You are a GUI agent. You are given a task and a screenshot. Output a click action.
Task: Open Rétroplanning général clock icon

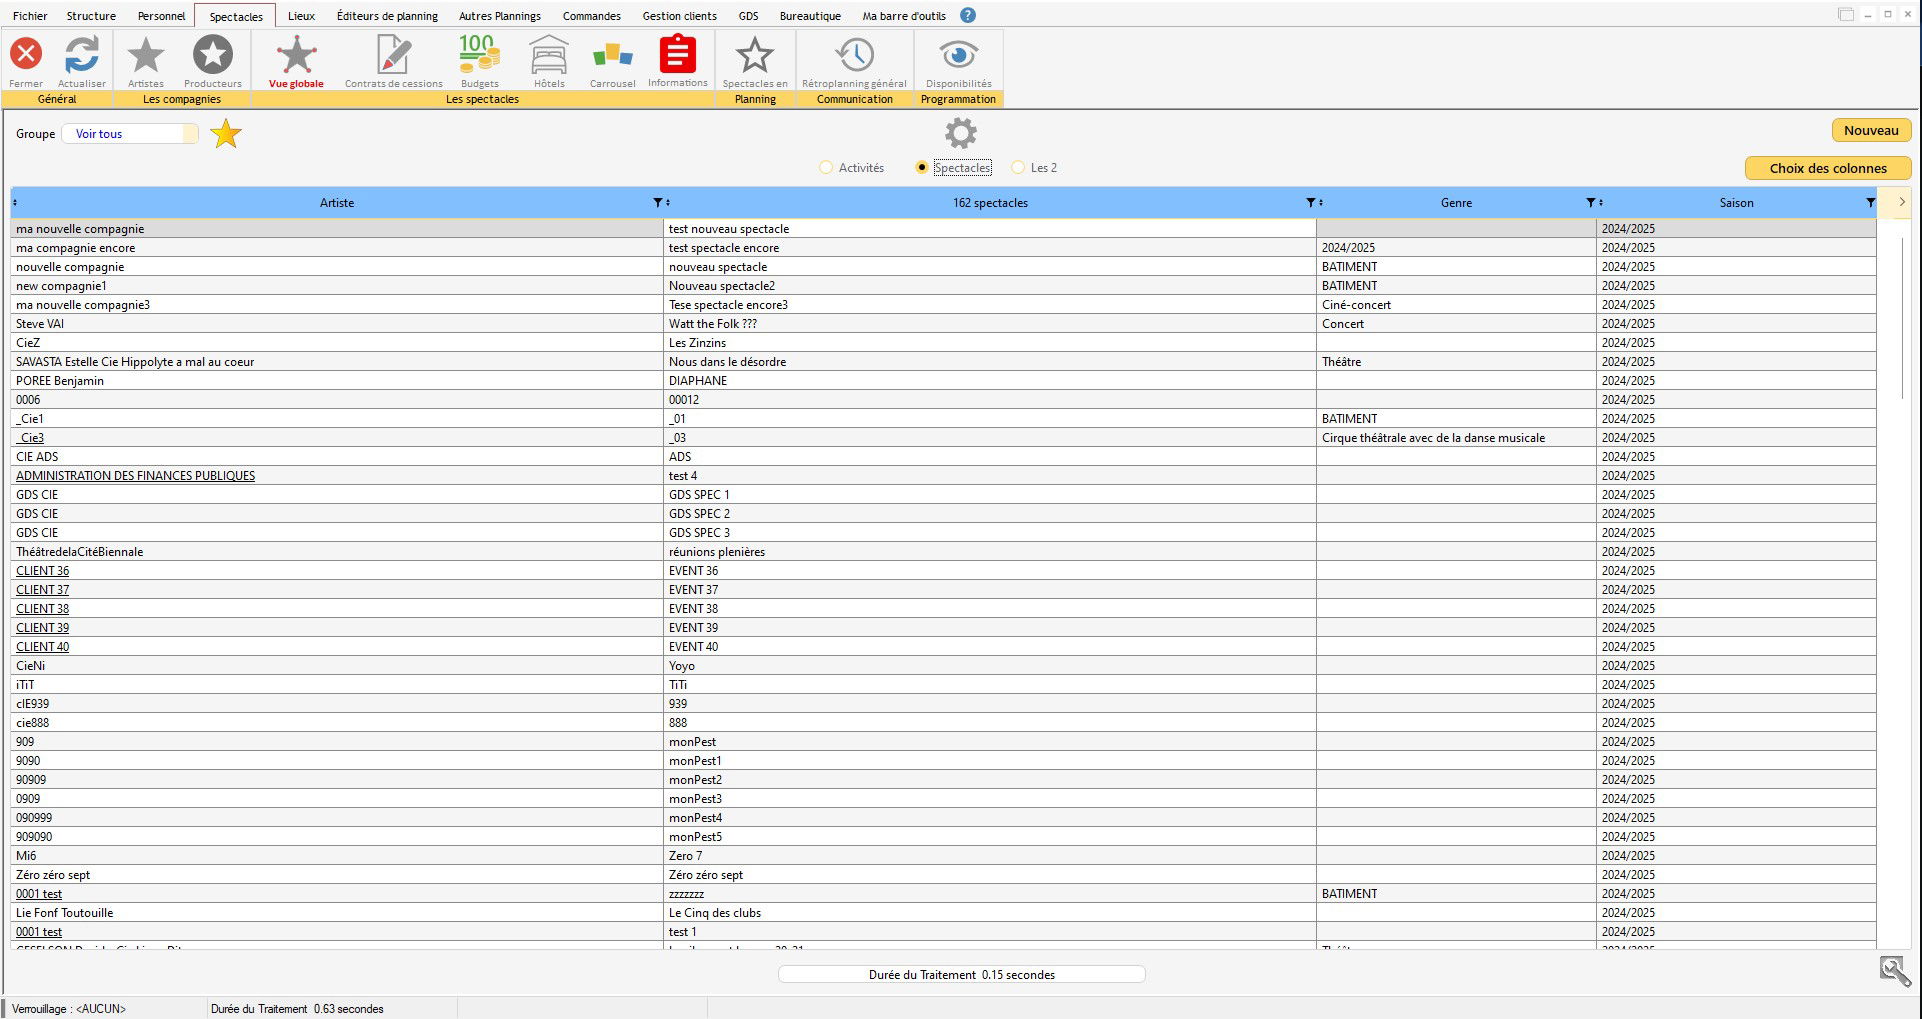click(x=854, y=56)
